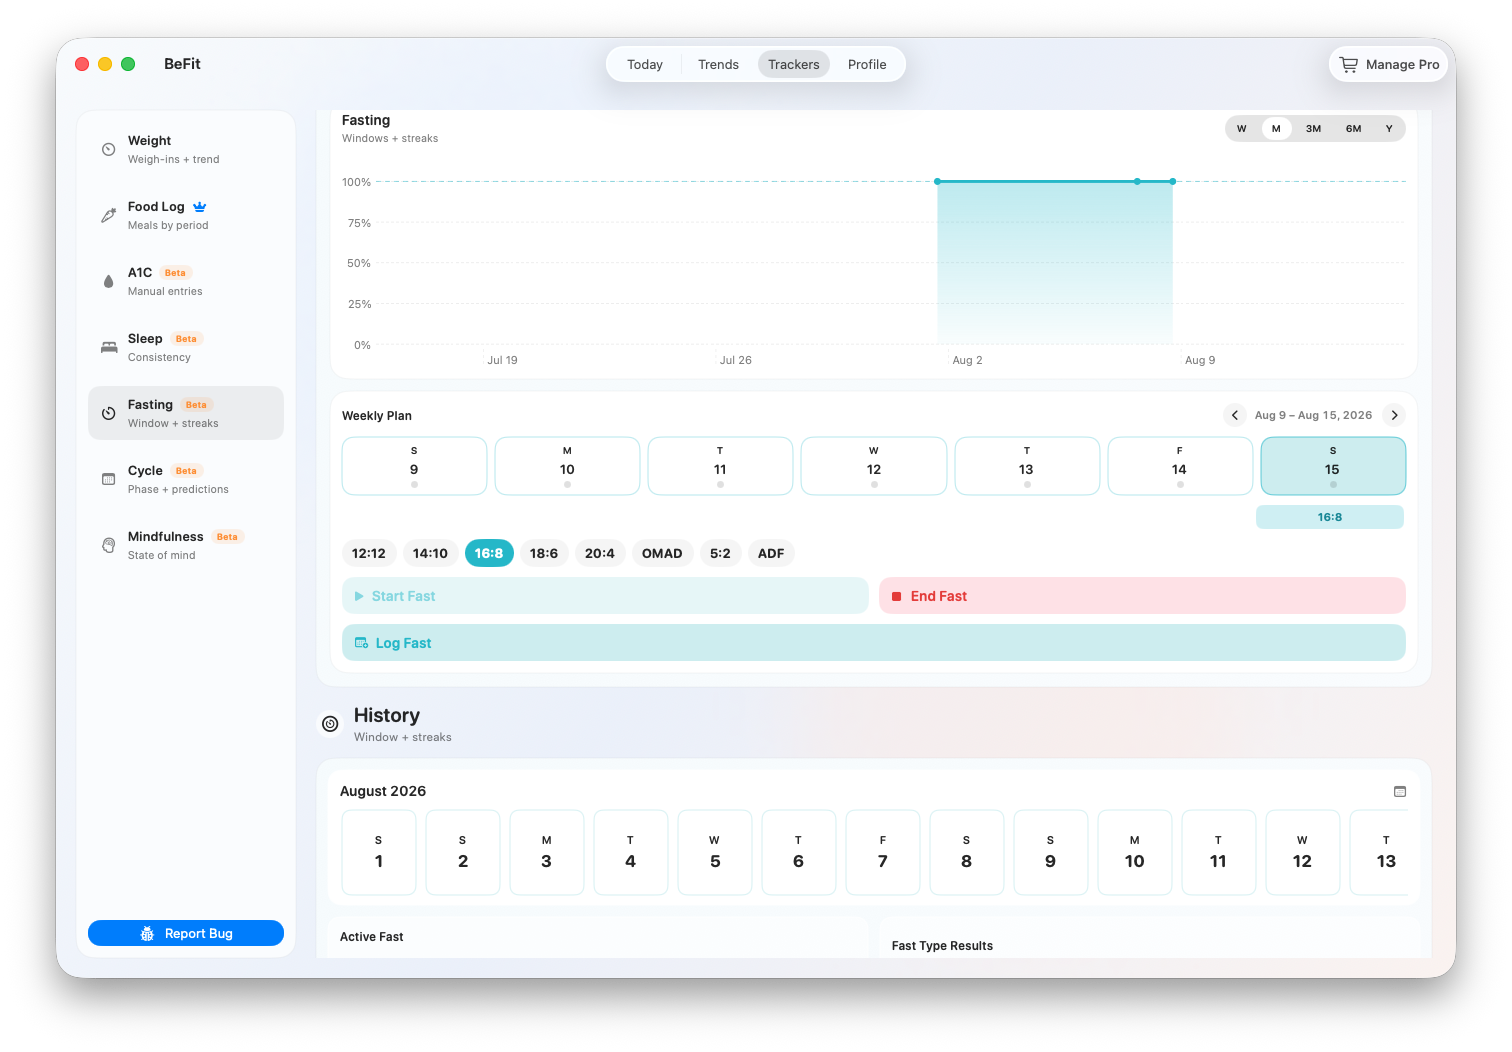Screen dimensions: 1512x1052
Task: Select the W chart range
Action: point(1242,129)
